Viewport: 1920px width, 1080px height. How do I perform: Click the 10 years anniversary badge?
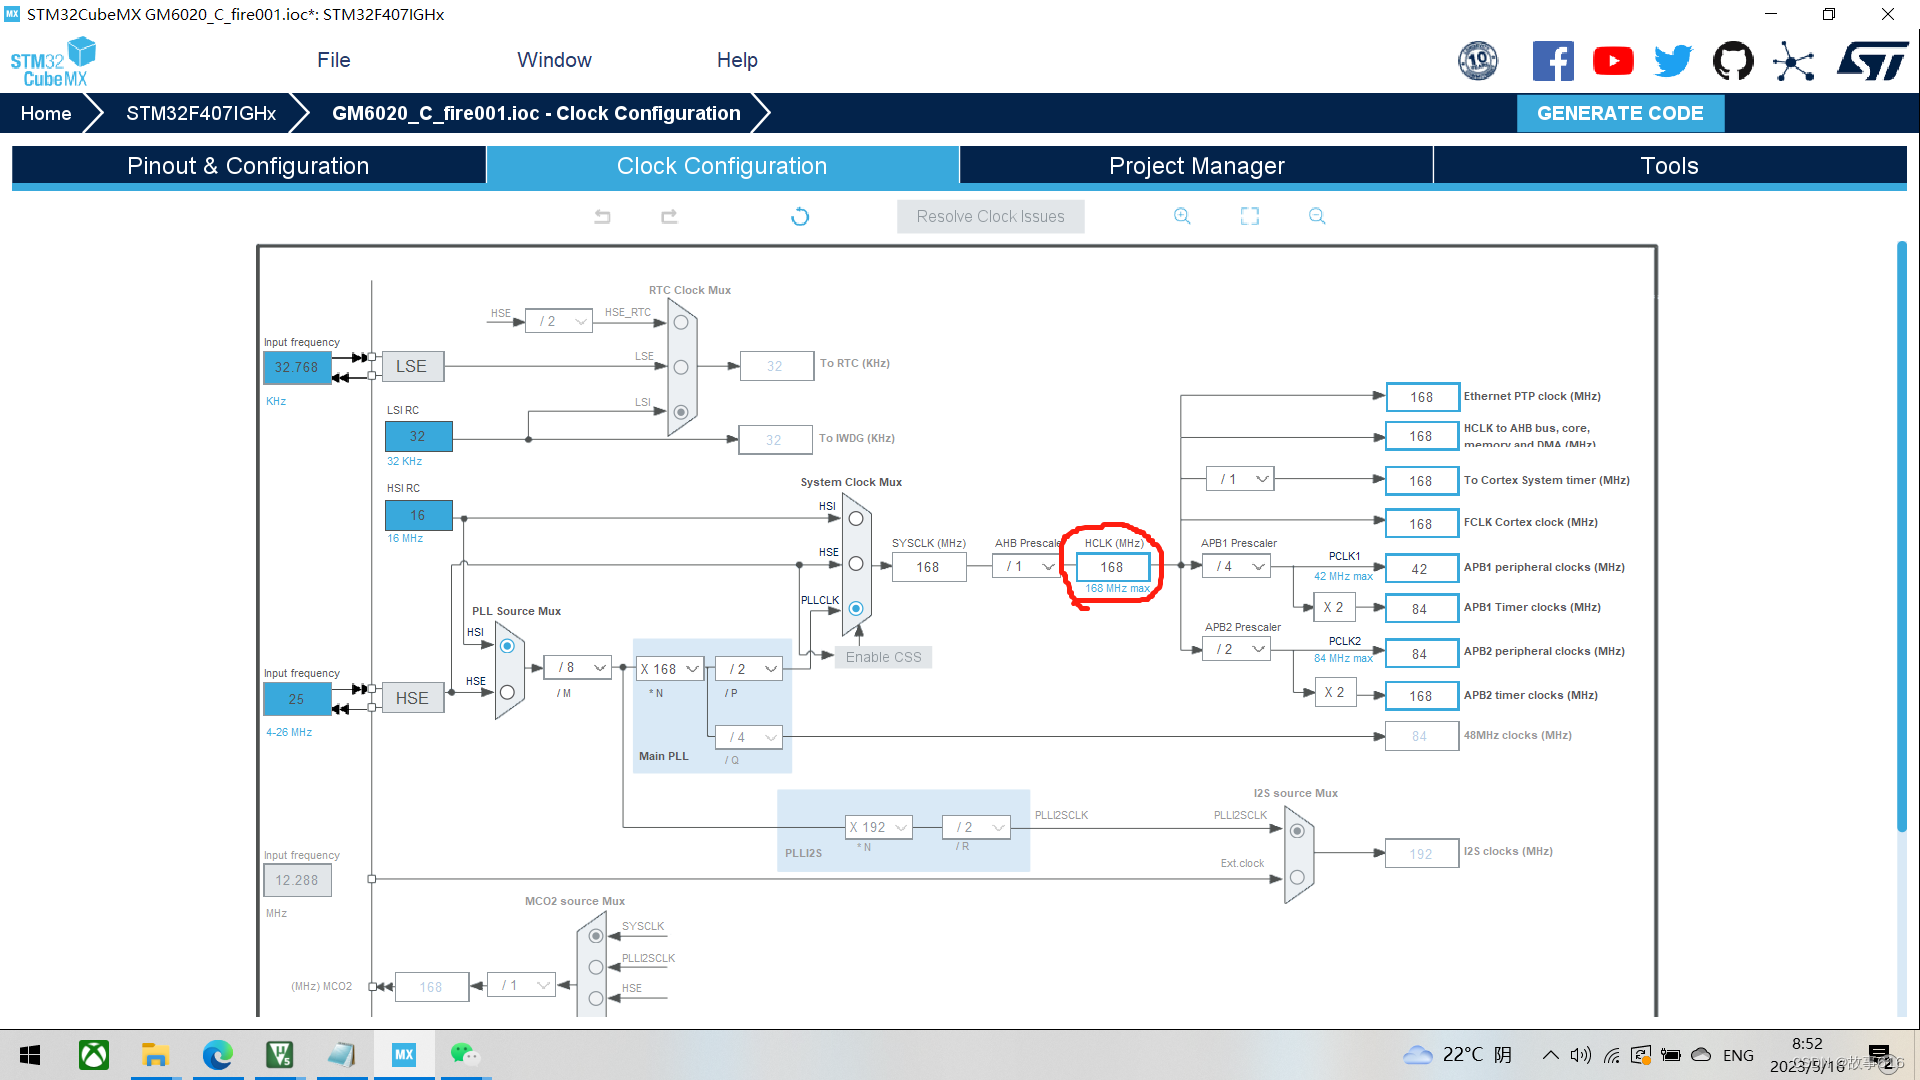coord(1478,61)
